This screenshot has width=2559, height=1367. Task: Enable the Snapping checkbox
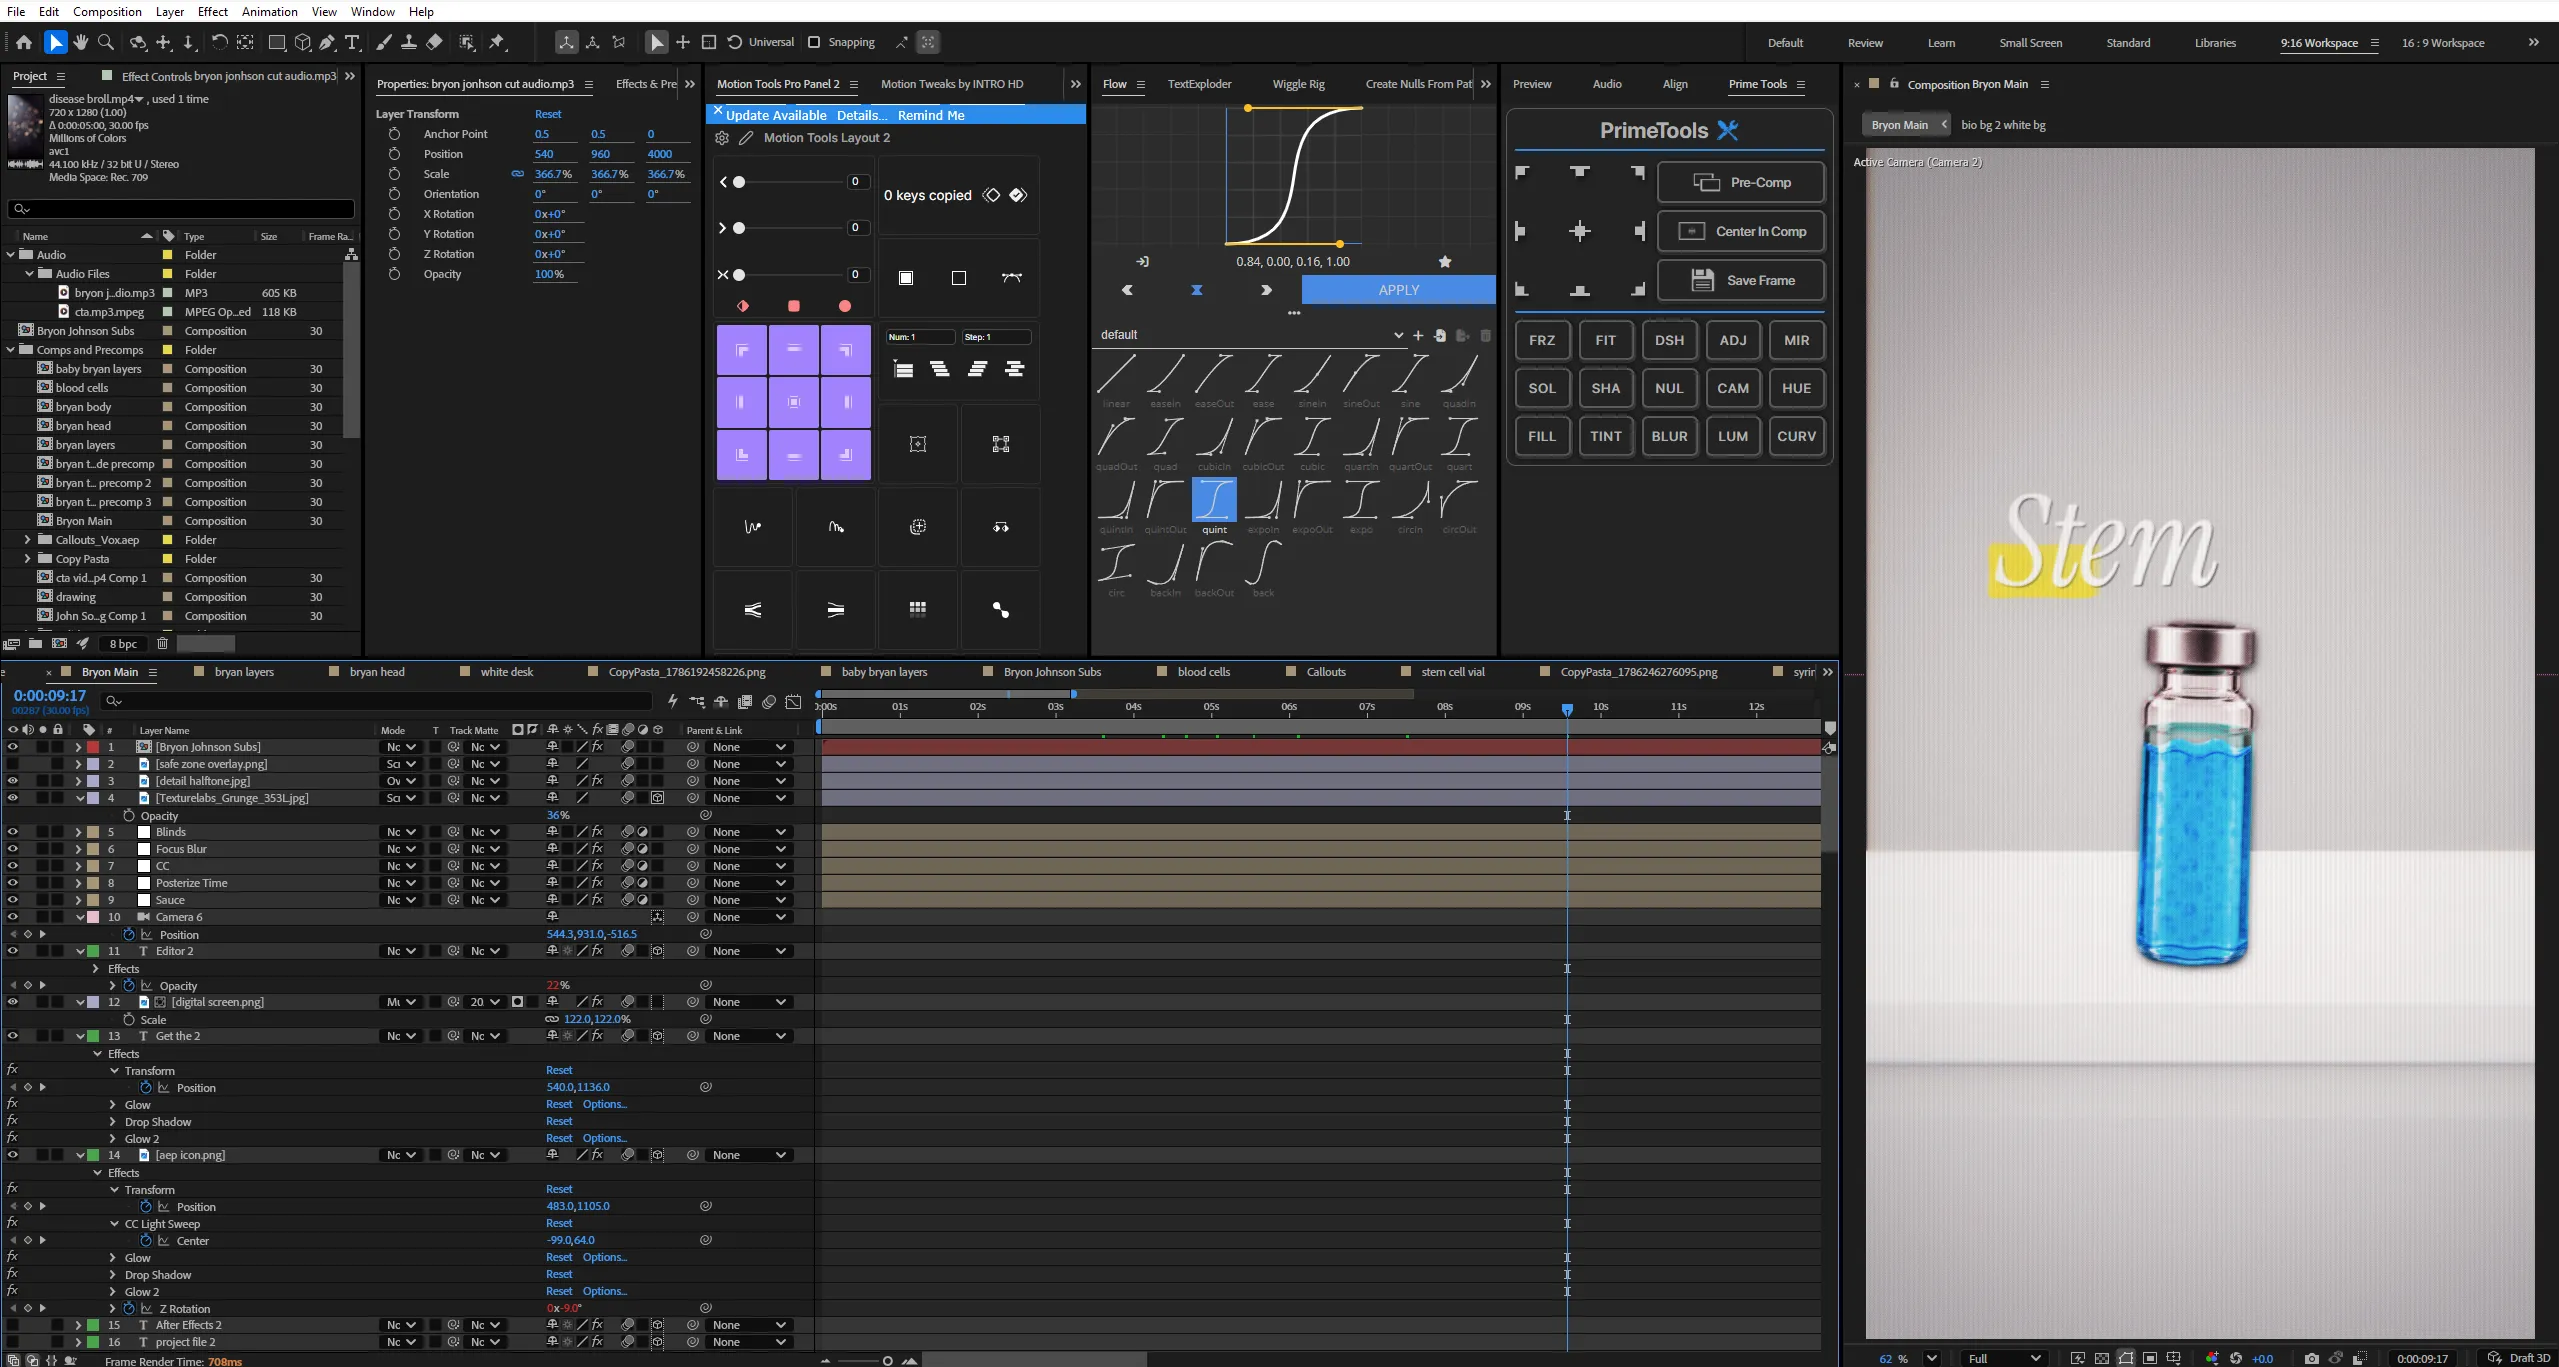coord(814,42)
